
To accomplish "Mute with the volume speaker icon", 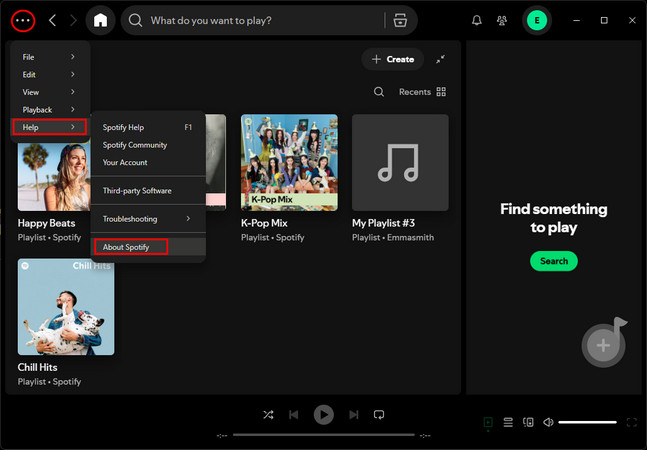I will coord(548,422).
